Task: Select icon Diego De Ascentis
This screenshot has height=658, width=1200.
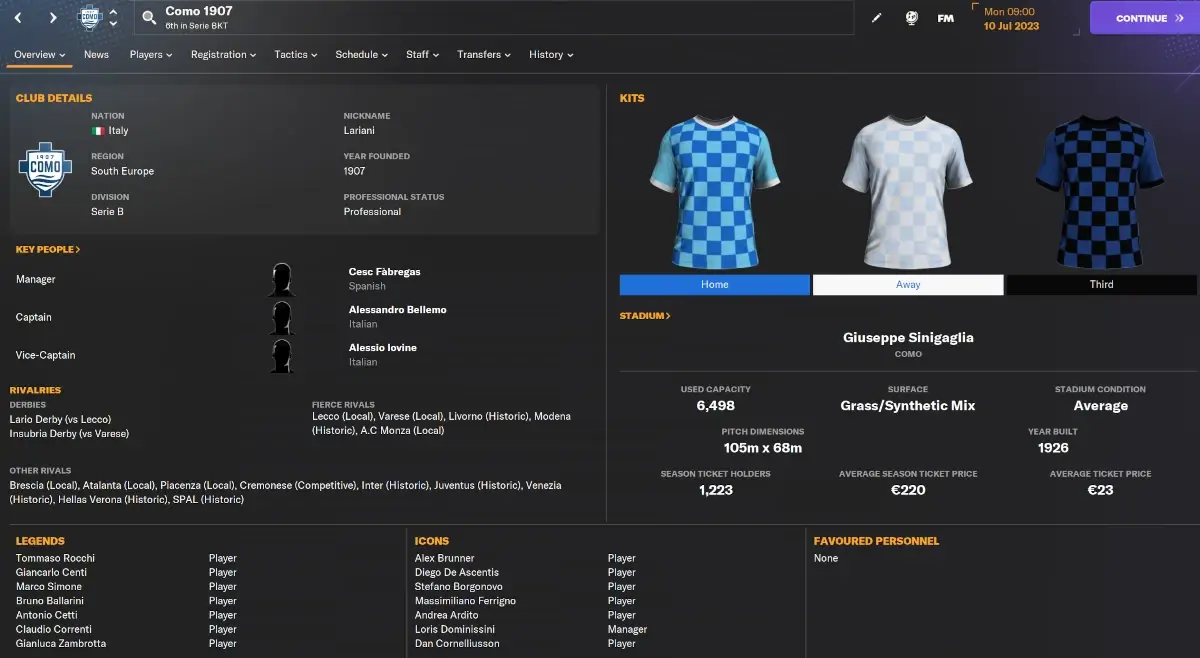Action: click(457, 573)
